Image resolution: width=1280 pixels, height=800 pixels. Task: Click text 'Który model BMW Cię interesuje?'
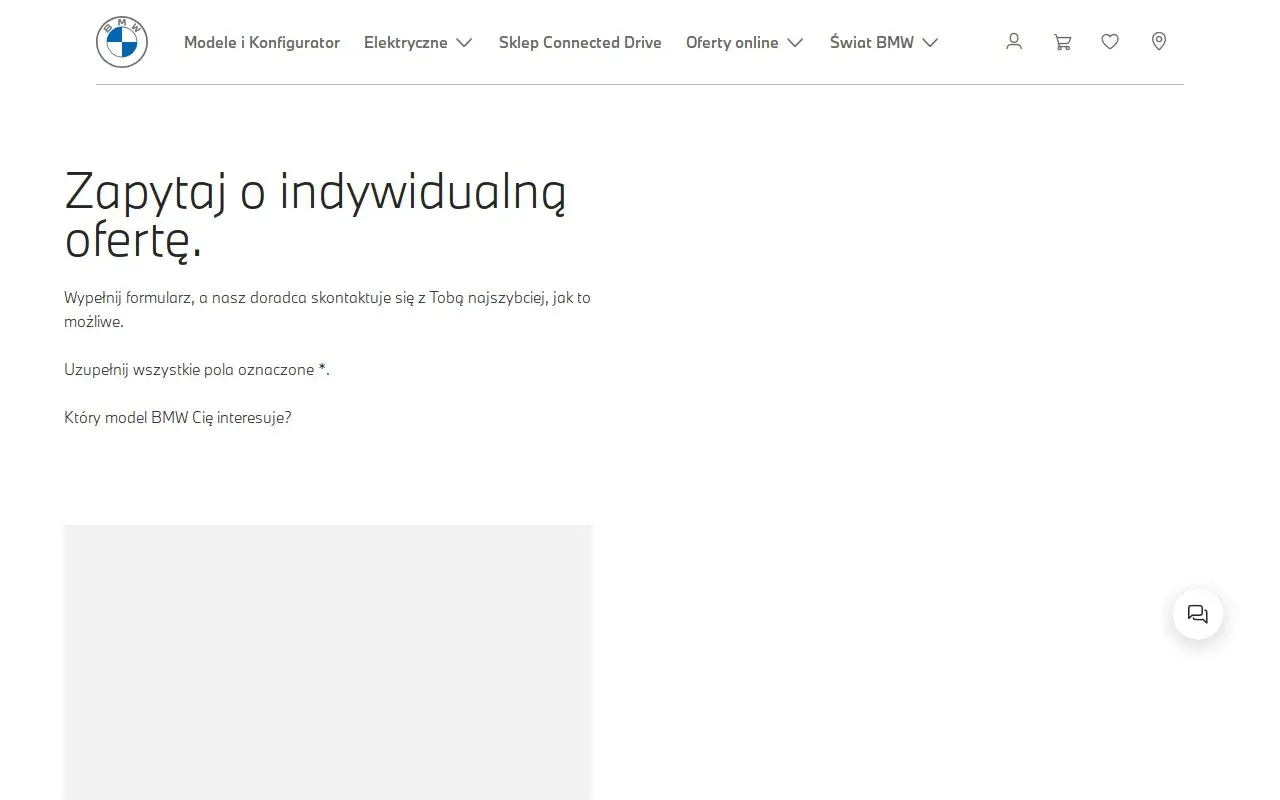178,417
